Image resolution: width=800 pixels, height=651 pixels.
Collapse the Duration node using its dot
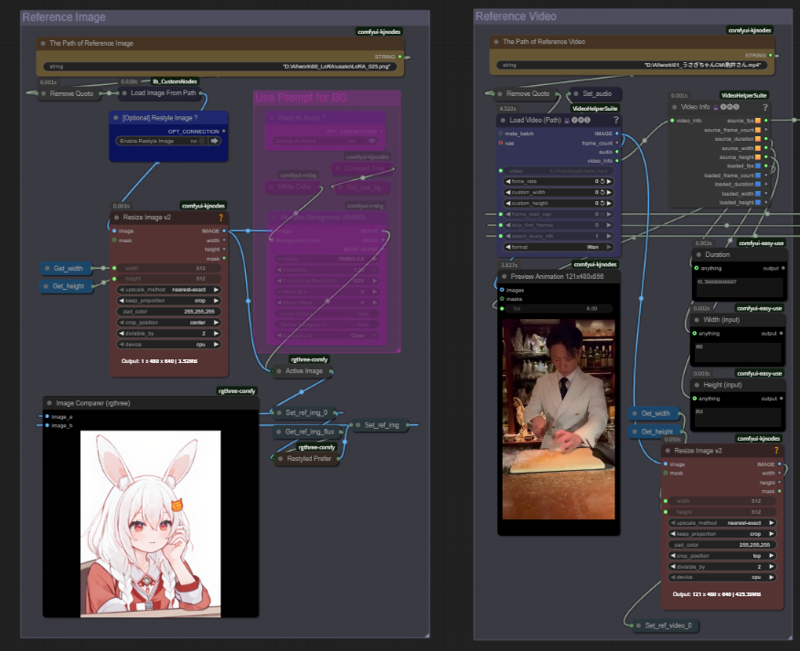[698, 255]
